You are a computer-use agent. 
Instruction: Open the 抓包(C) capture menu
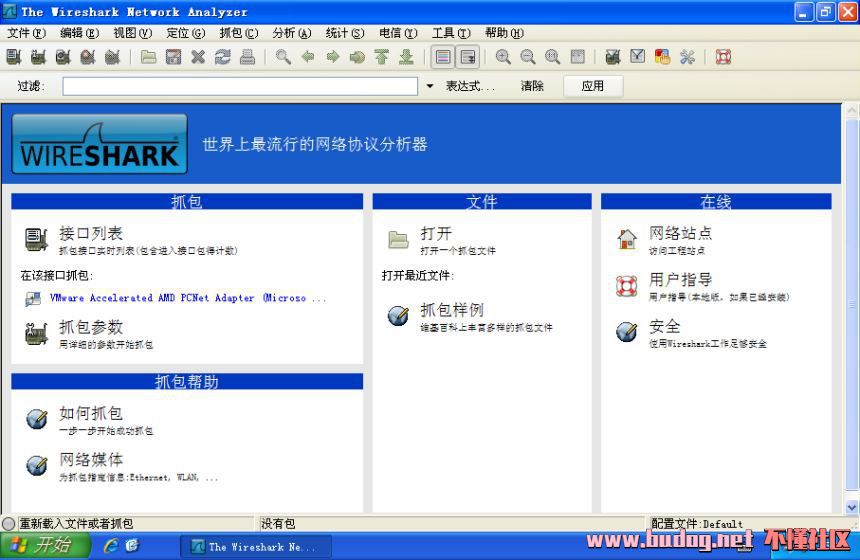click(x=238, y=33)
